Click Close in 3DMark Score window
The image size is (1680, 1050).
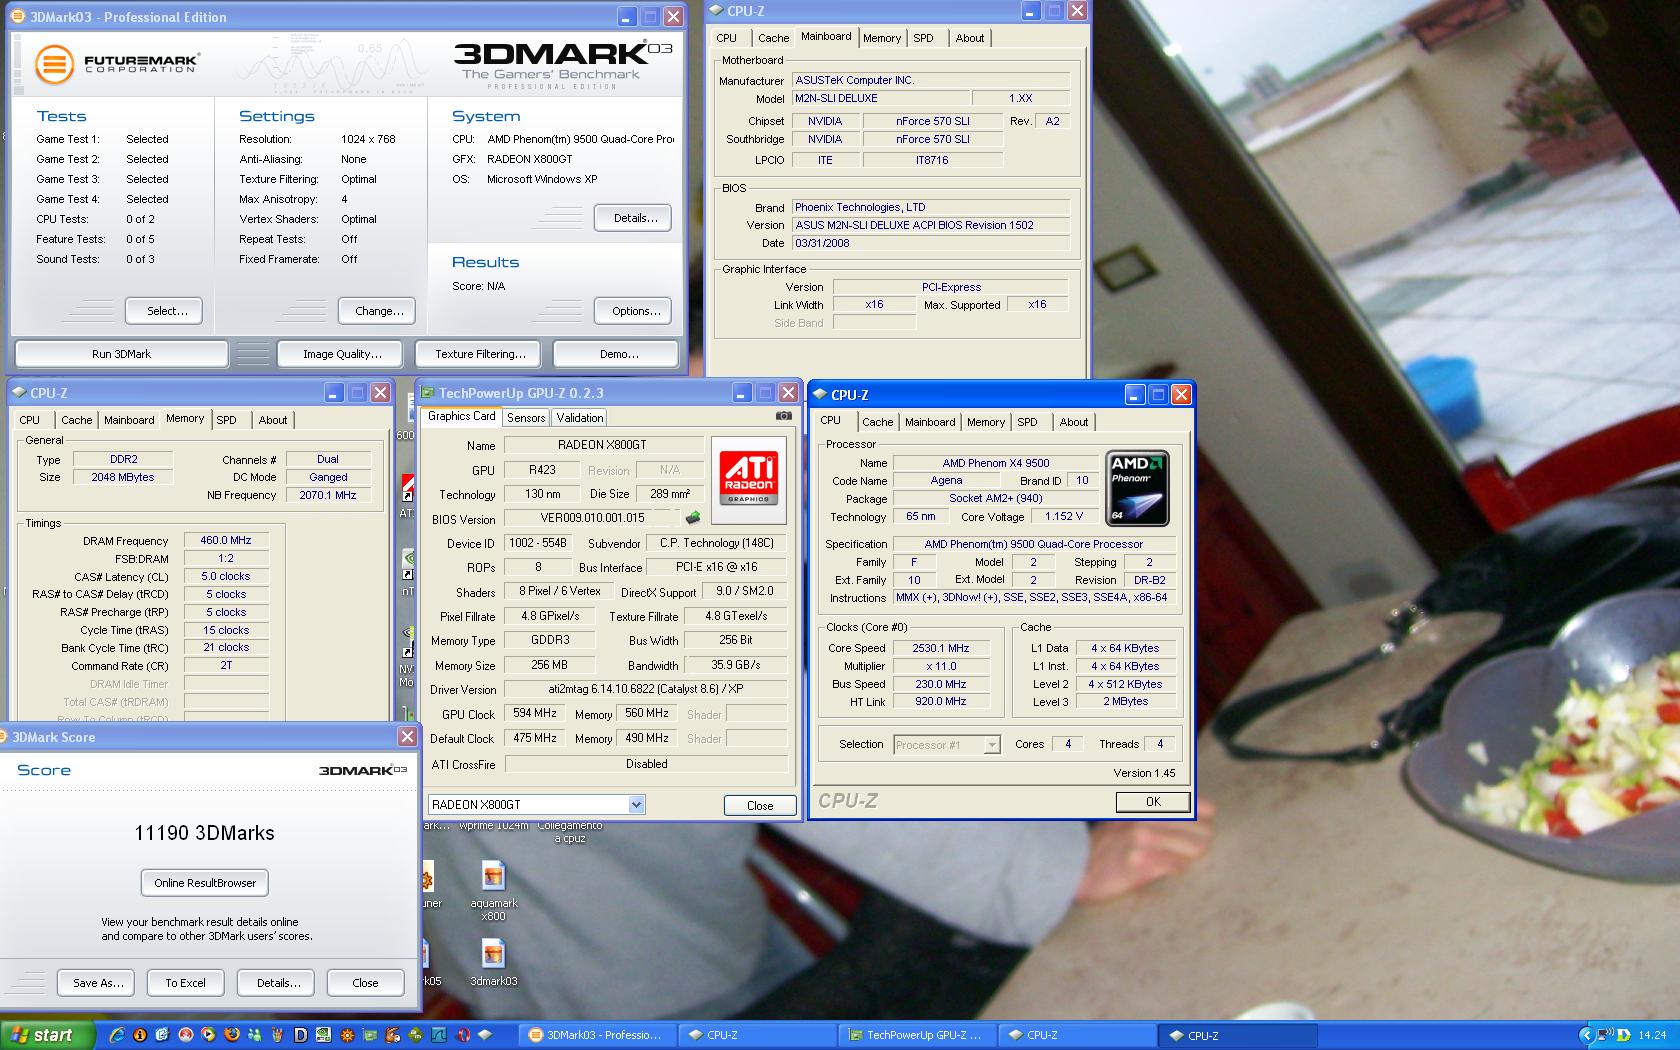[x=366, y=983]
